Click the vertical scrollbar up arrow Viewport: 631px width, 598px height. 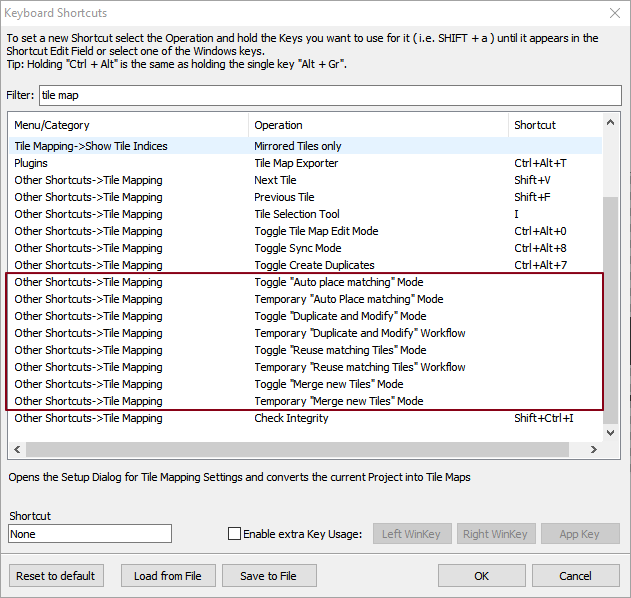610,122
